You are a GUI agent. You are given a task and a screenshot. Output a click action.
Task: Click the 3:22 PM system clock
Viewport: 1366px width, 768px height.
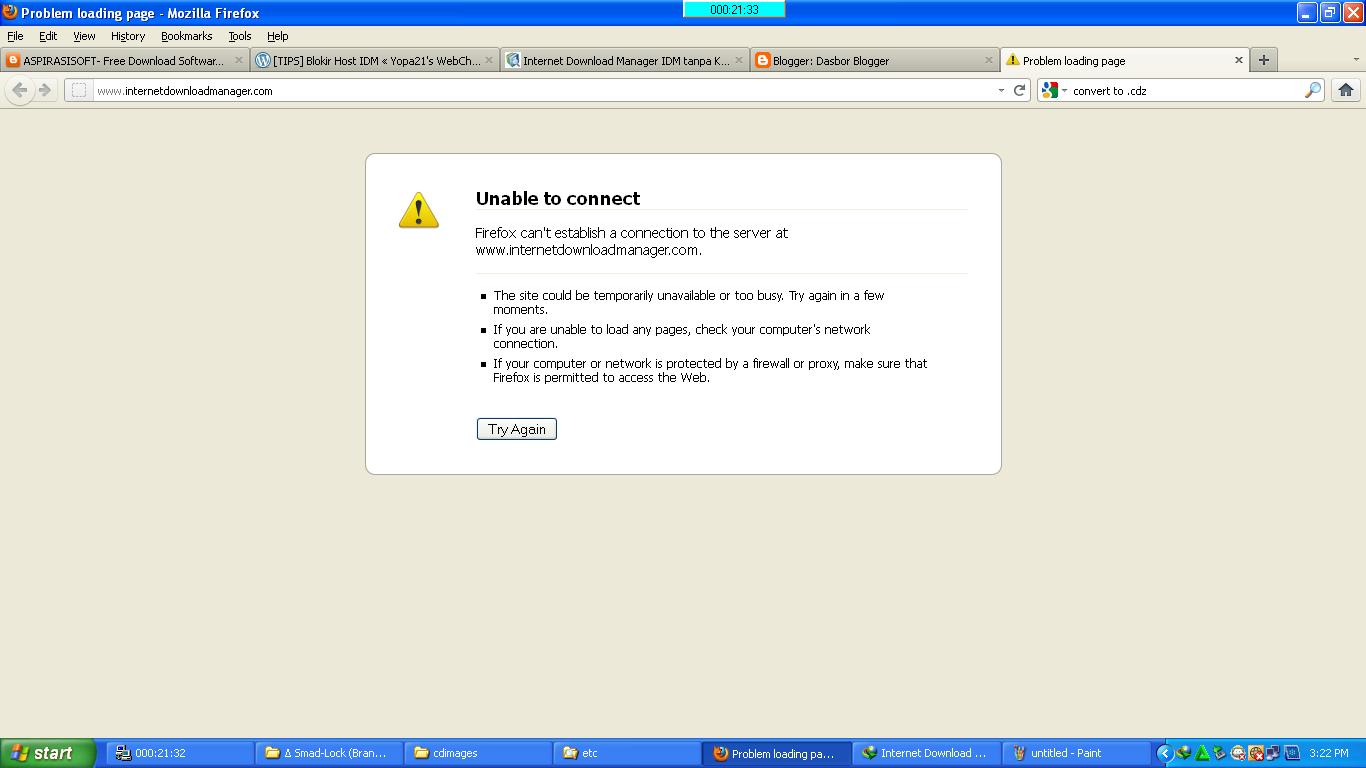1328,753
